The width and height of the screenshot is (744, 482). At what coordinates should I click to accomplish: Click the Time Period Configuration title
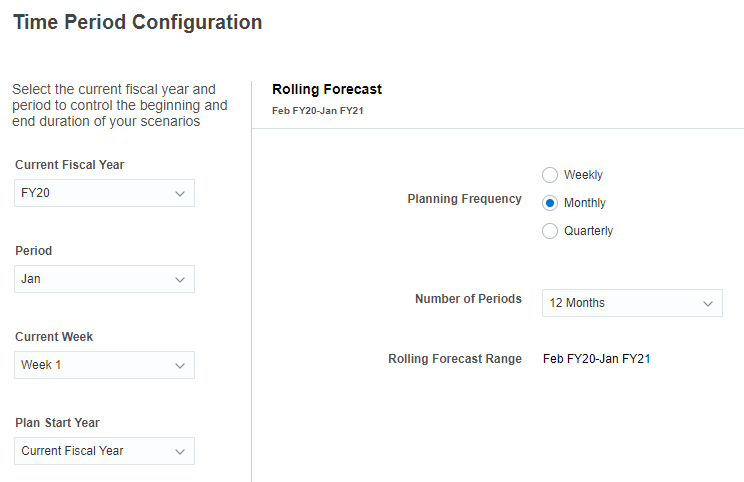137,22
